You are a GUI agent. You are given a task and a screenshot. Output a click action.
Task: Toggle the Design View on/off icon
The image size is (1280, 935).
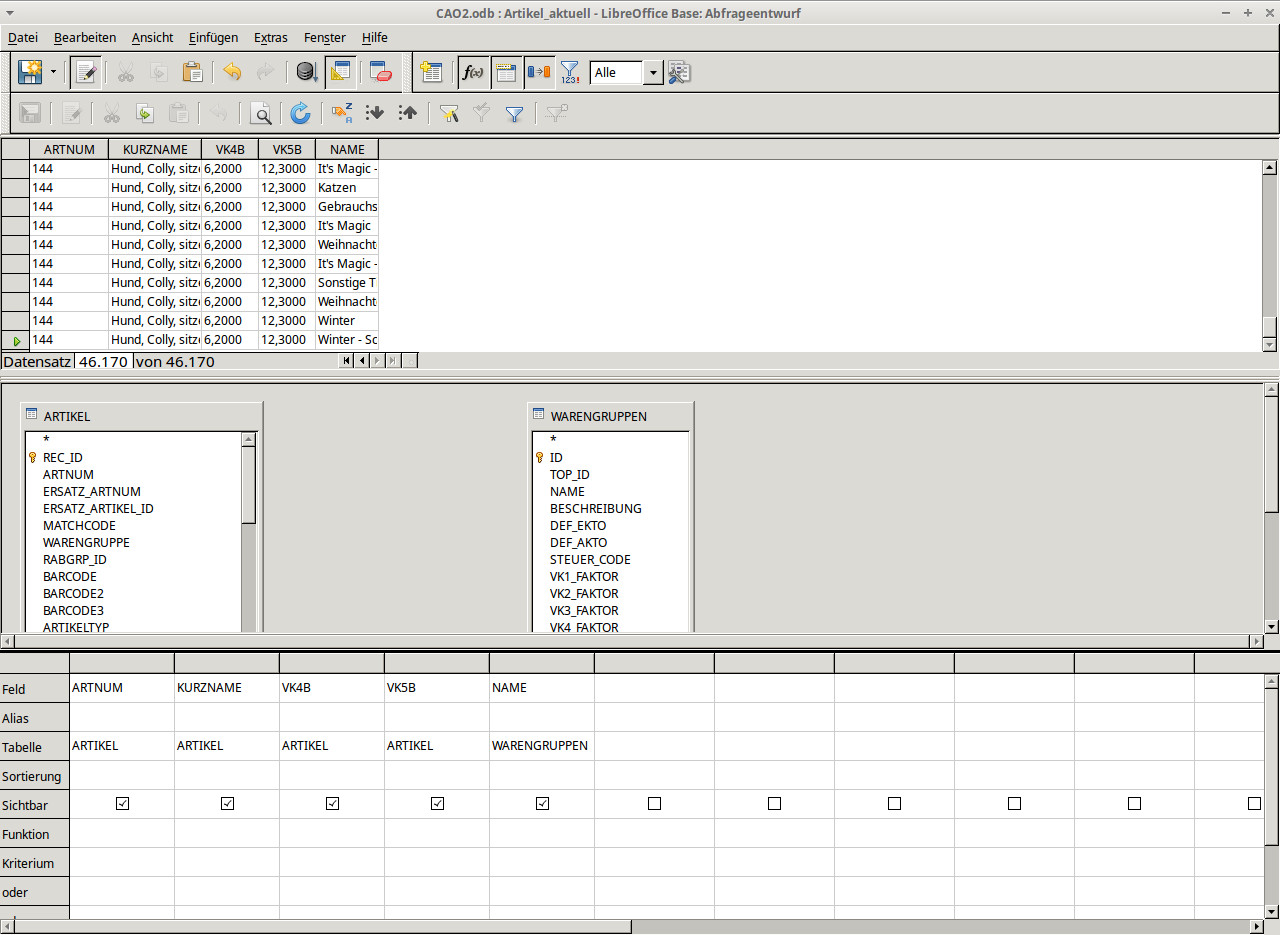click(x=340, y=72)
